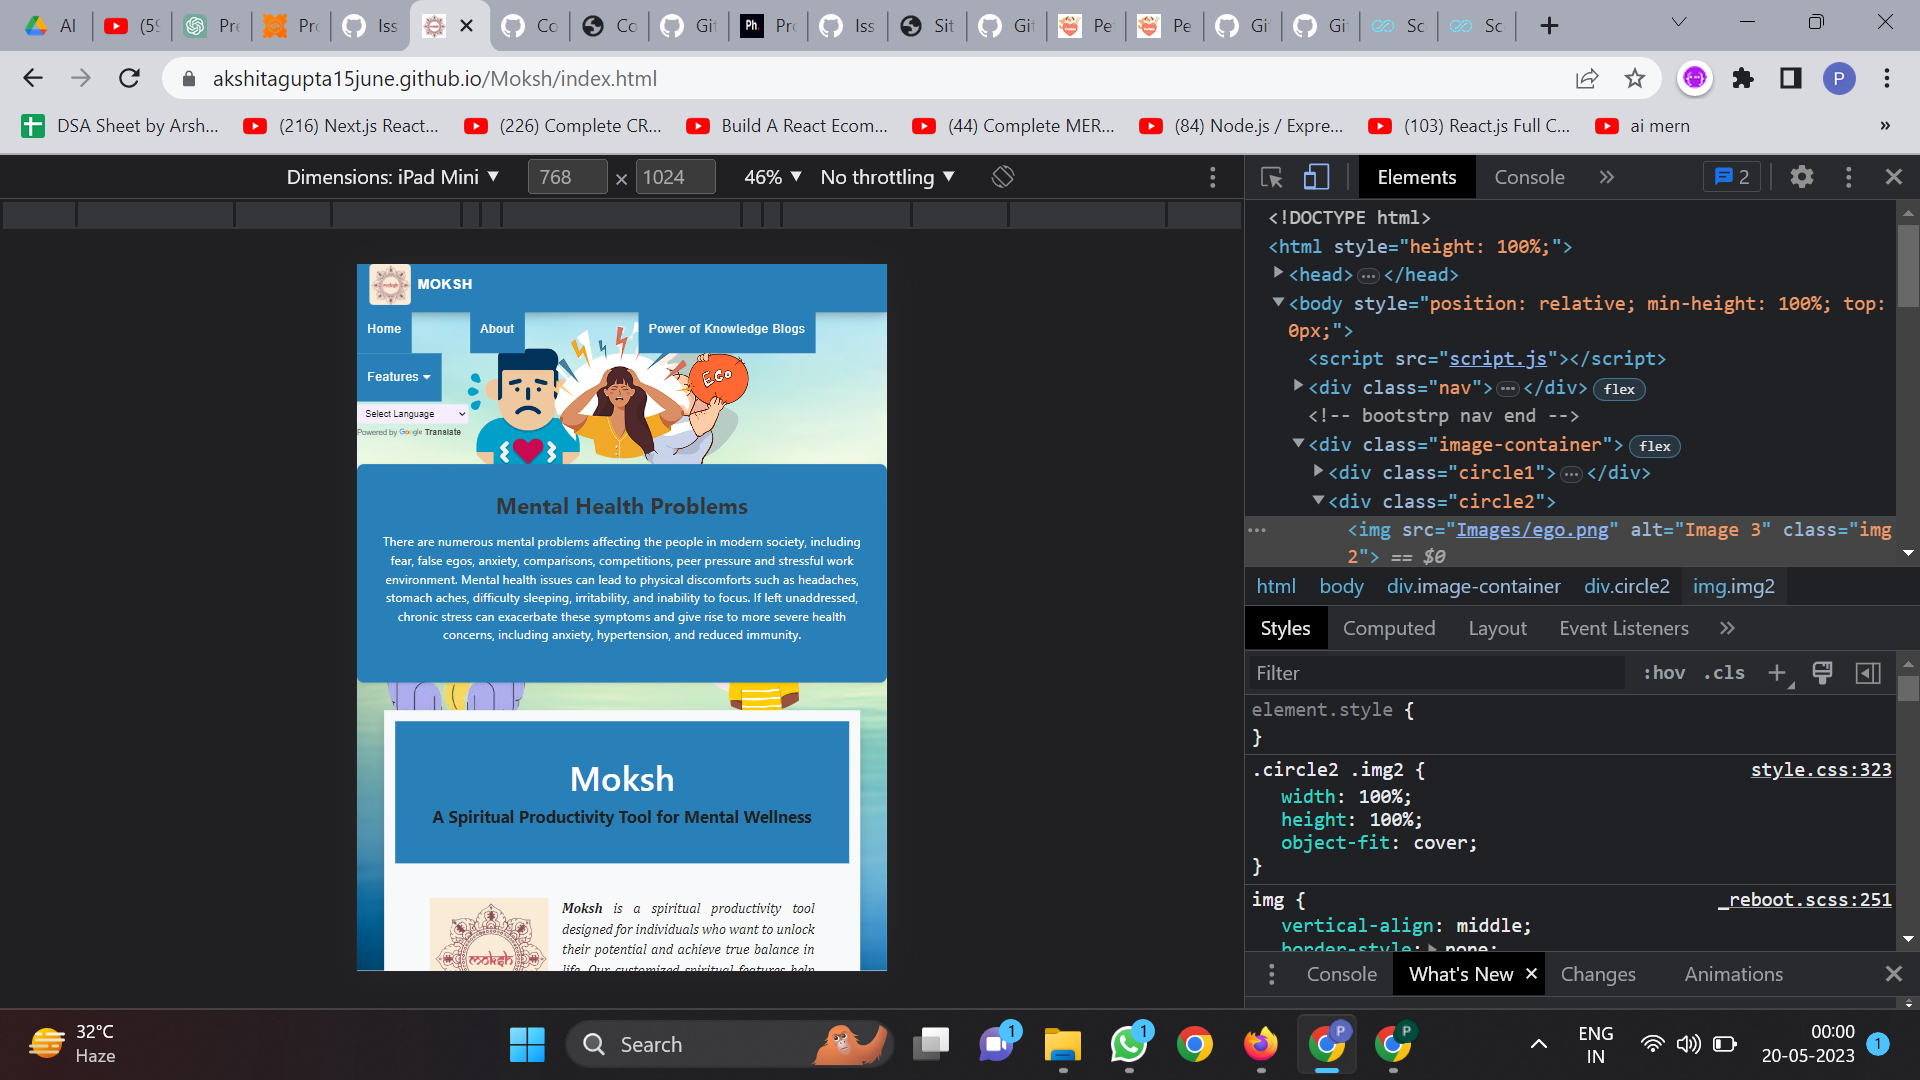Switch to the Console tab
The height and width of the screenshot is (1080, 1920).
click(x=1529, y=177)
